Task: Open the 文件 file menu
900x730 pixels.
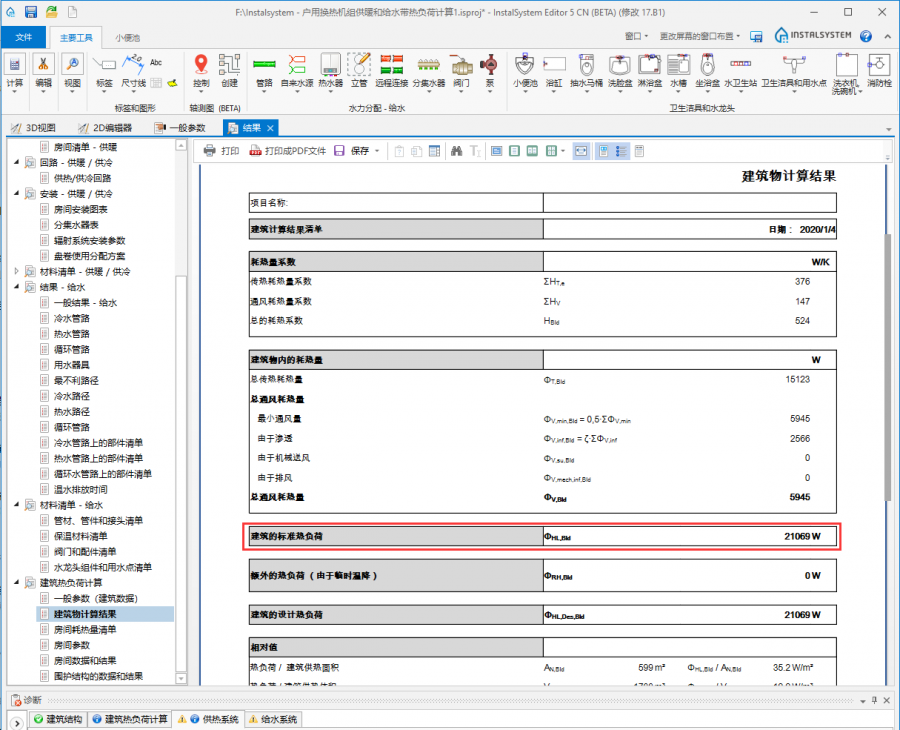Action: 24,36
